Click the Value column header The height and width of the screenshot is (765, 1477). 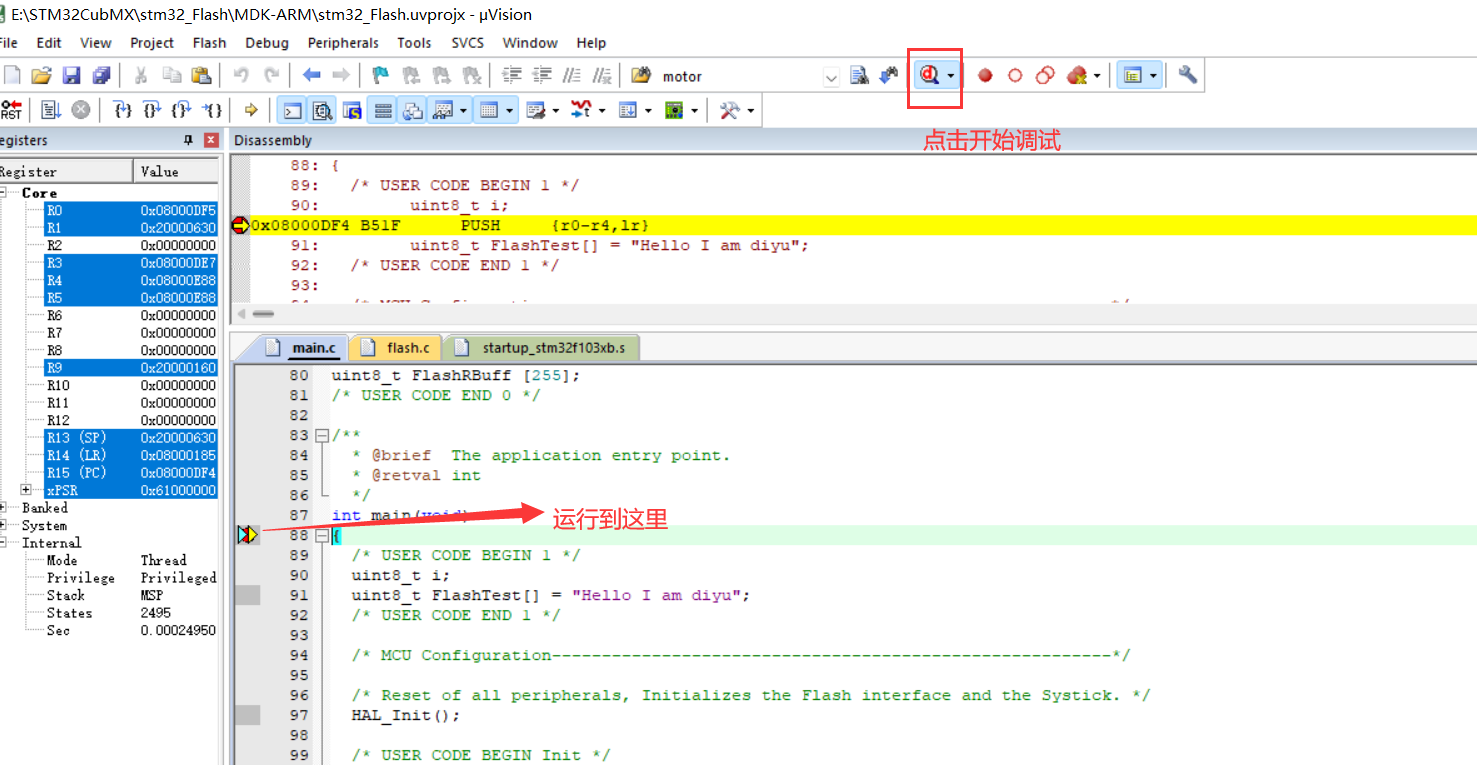[x=176, y=172]
